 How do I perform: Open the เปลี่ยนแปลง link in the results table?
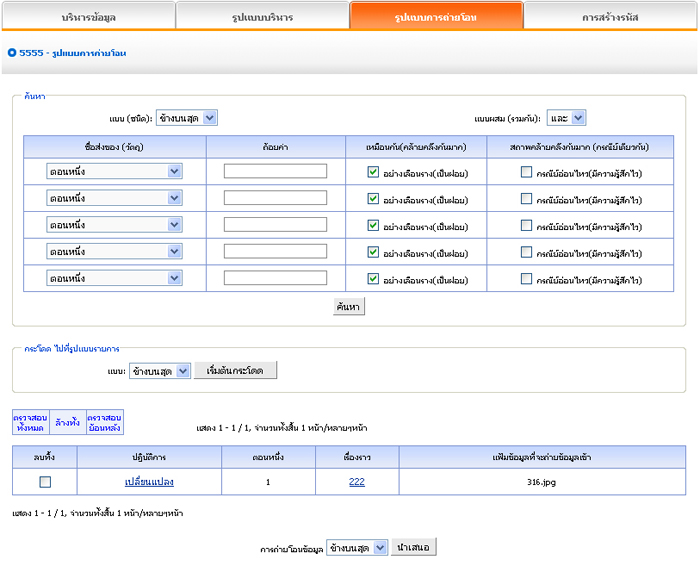coord(149,482)
